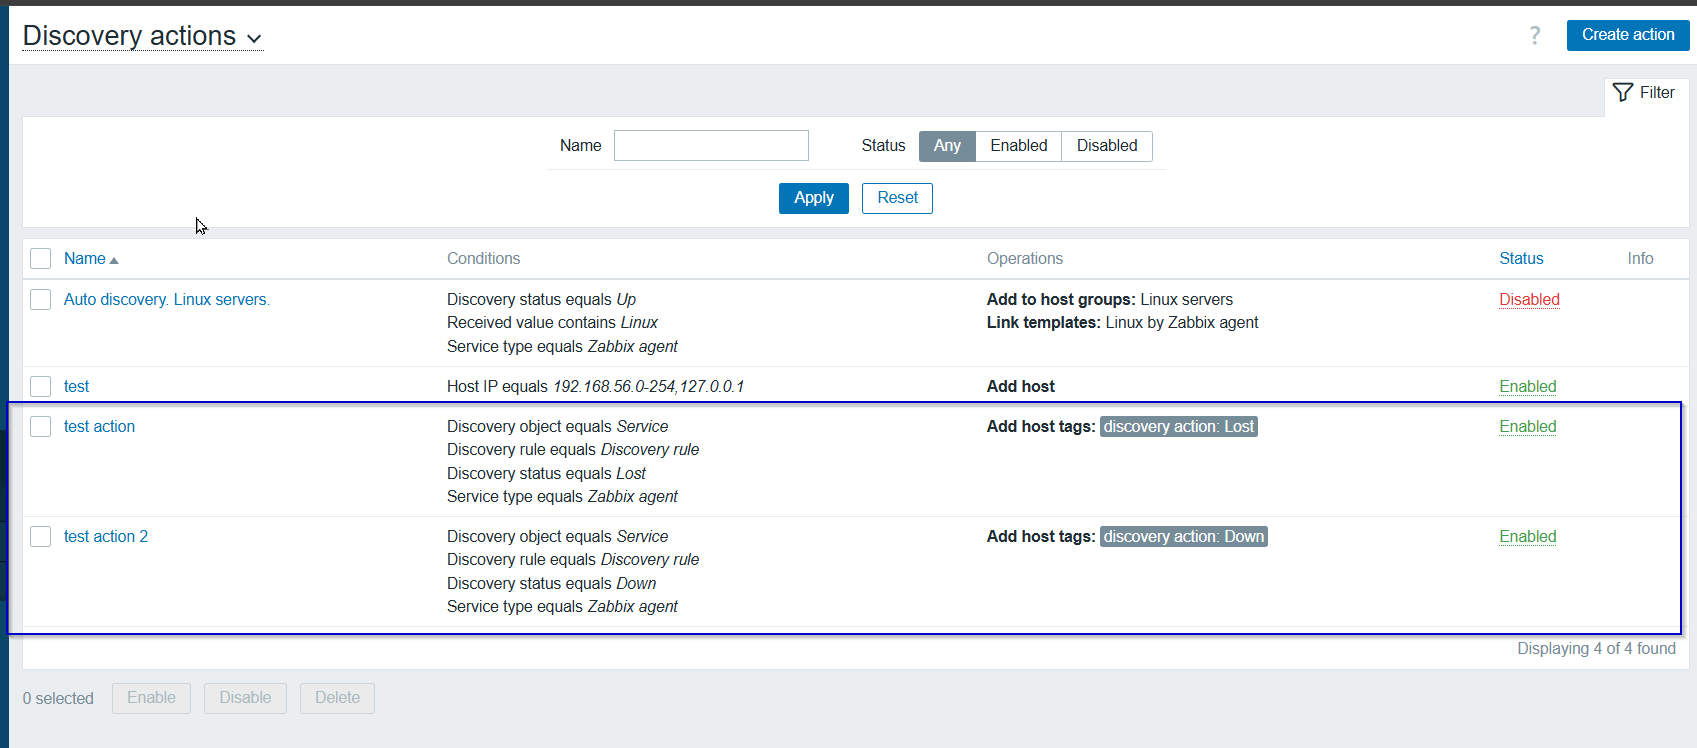Tick the select-all checkbox in header
This screenshot has height=748, width=1697.
point(41,259)
